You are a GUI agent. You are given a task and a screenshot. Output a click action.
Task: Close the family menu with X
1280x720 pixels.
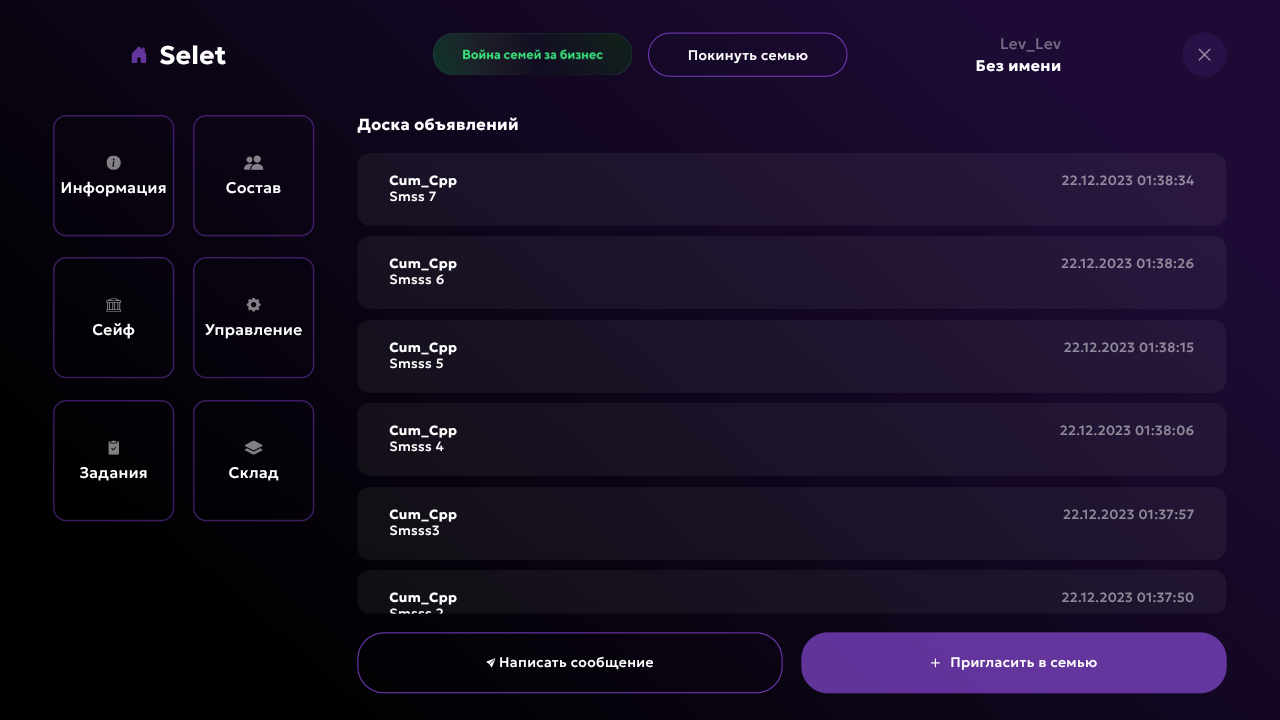(1204, 55)
